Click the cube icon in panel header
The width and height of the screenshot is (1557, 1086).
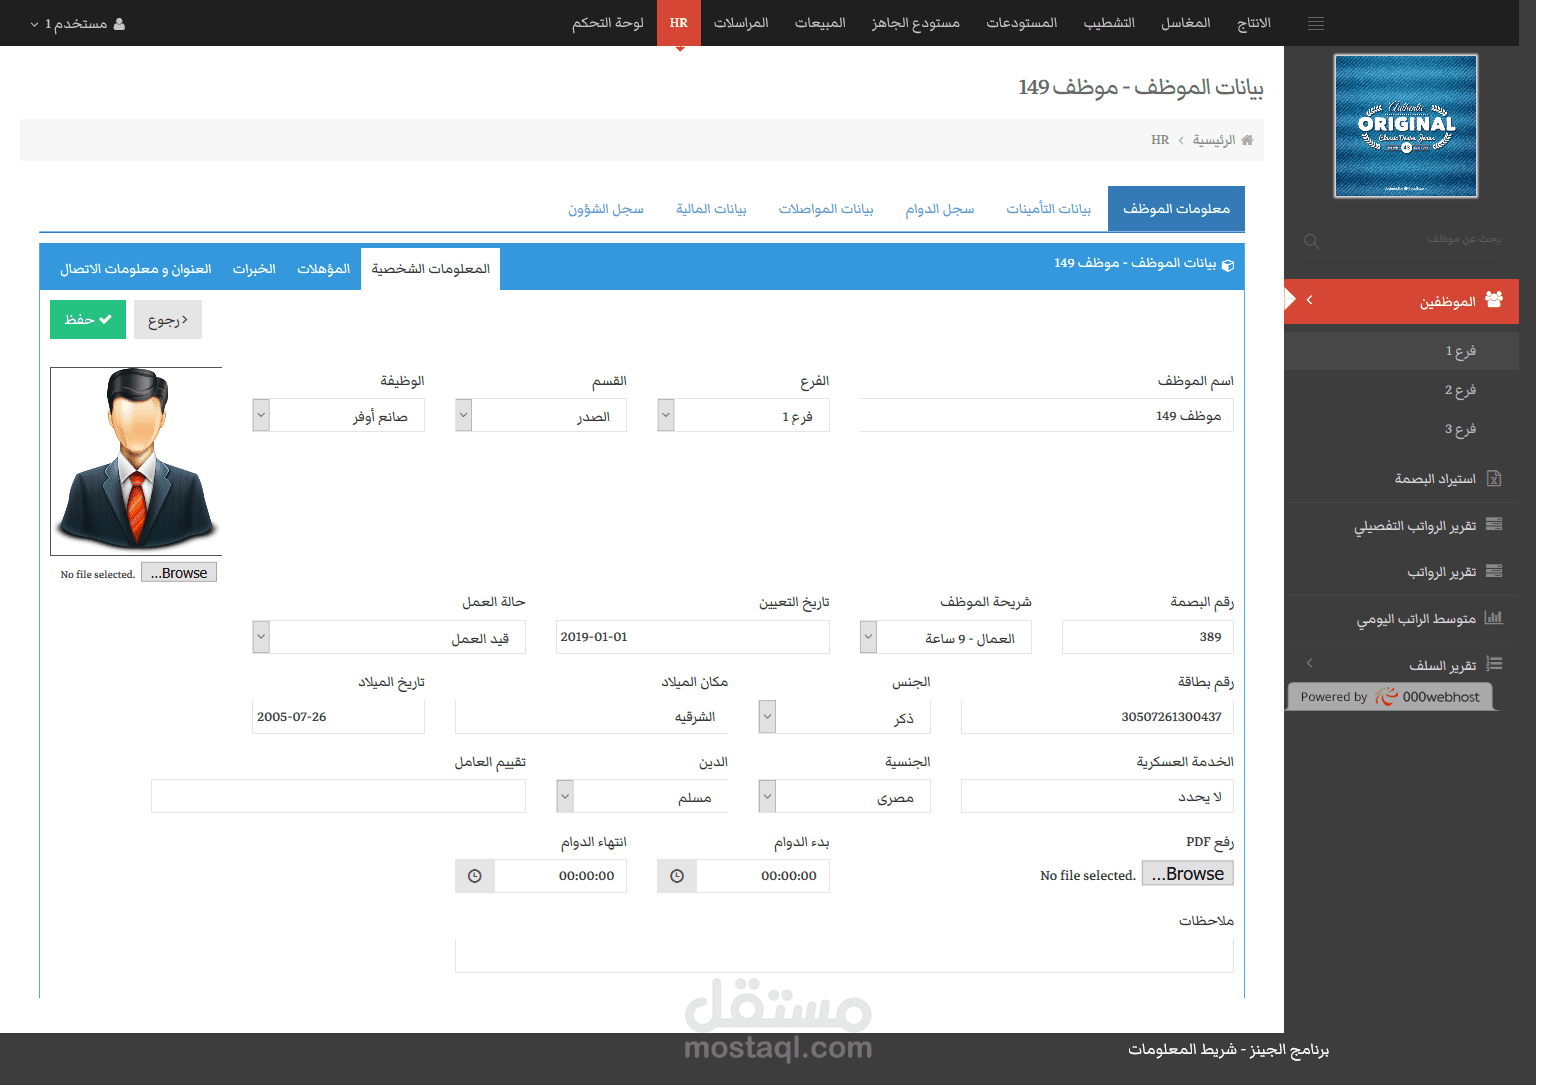point(1228,265)
